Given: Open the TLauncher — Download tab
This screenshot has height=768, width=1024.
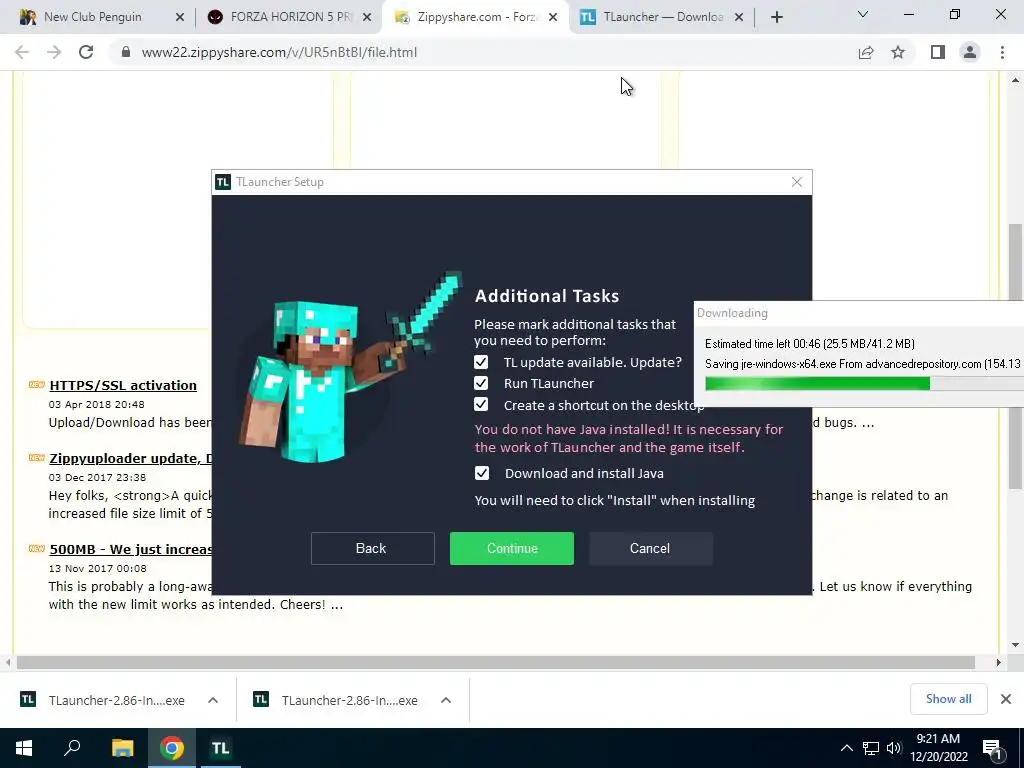Looking at the screenshot, I should (x=663, y=17).
